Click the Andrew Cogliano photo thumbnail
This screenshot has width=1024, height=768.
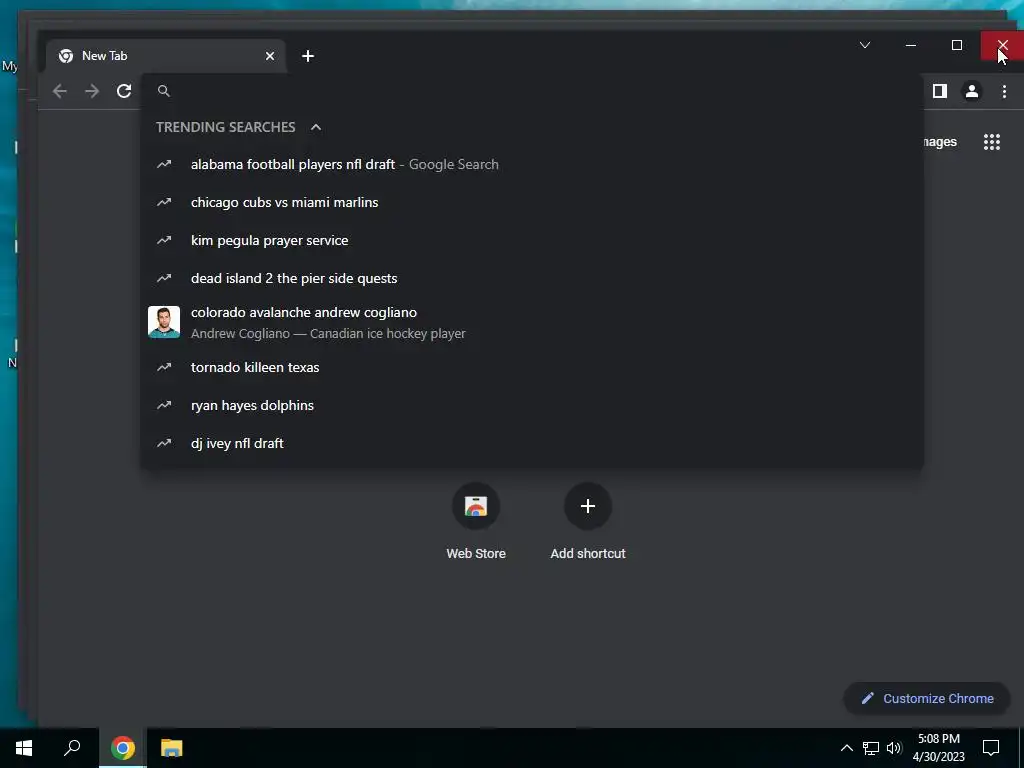(x=164, y=322)
